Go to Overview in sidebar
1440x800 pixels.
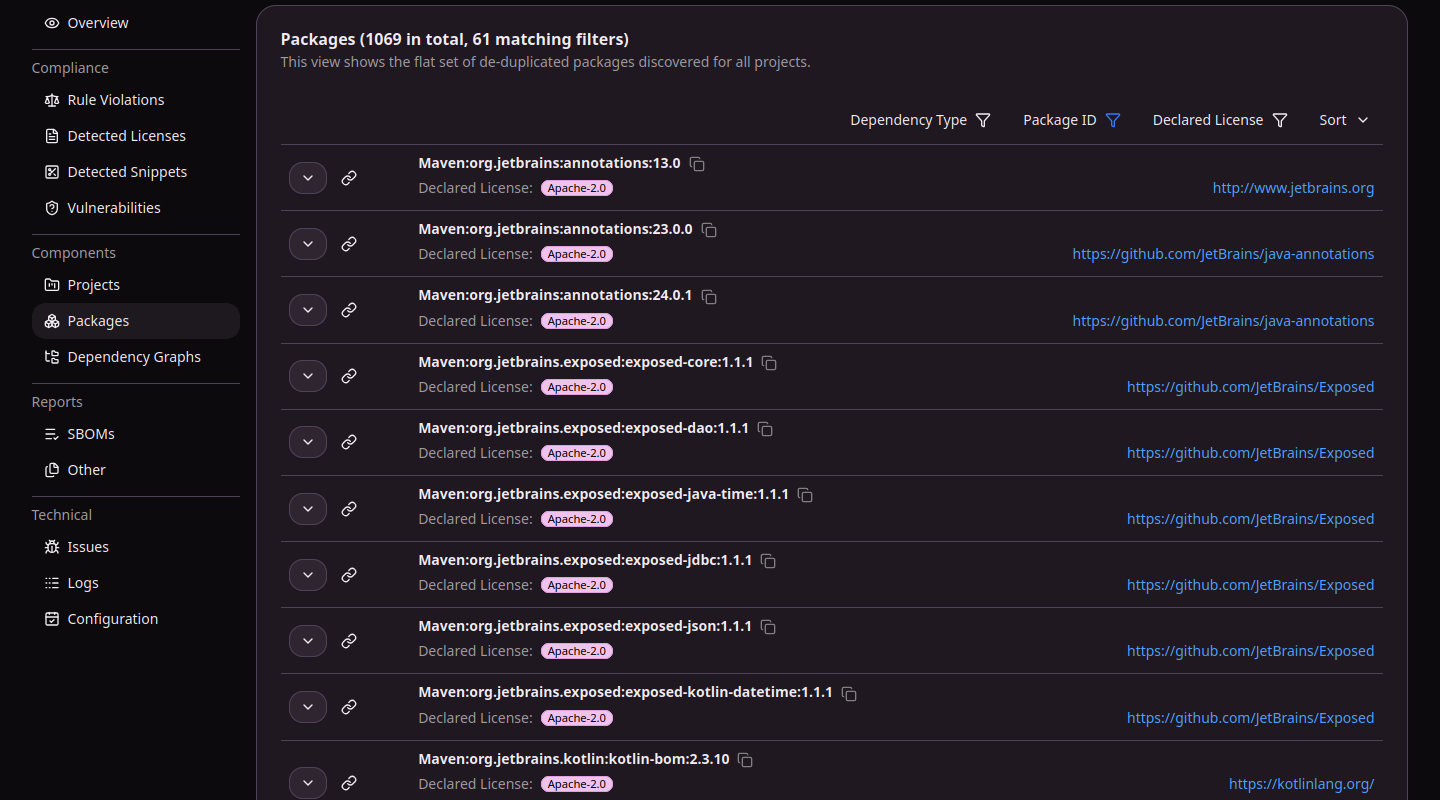point(136,23)
